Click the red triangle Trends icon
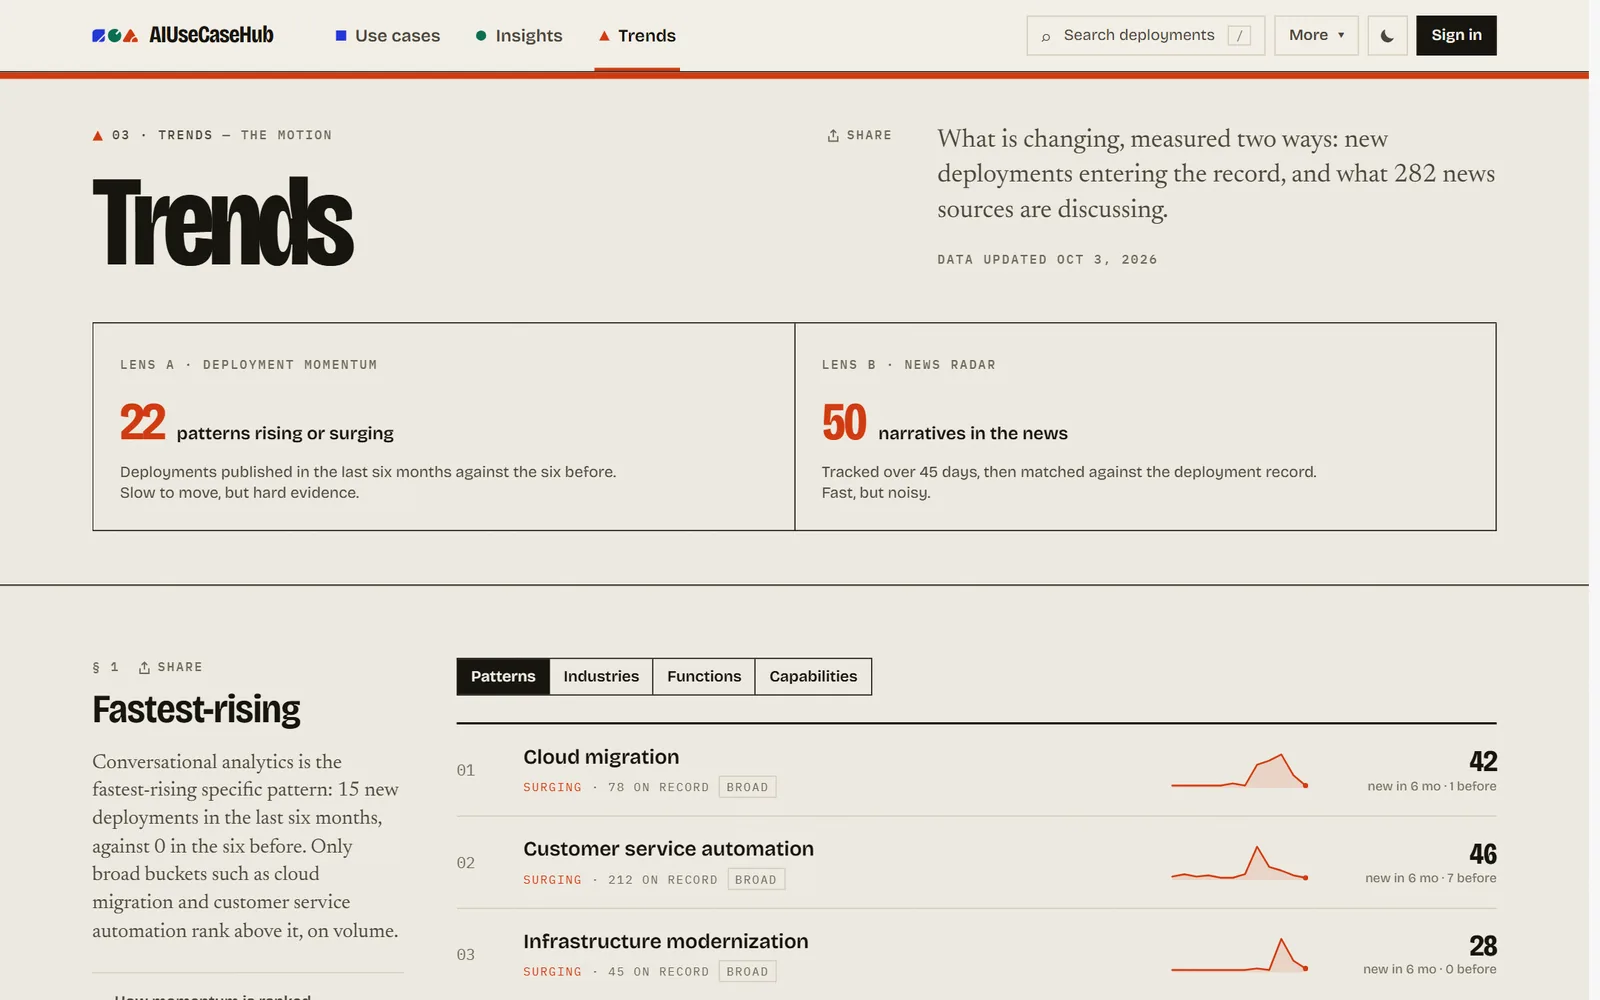 [604, 35]
